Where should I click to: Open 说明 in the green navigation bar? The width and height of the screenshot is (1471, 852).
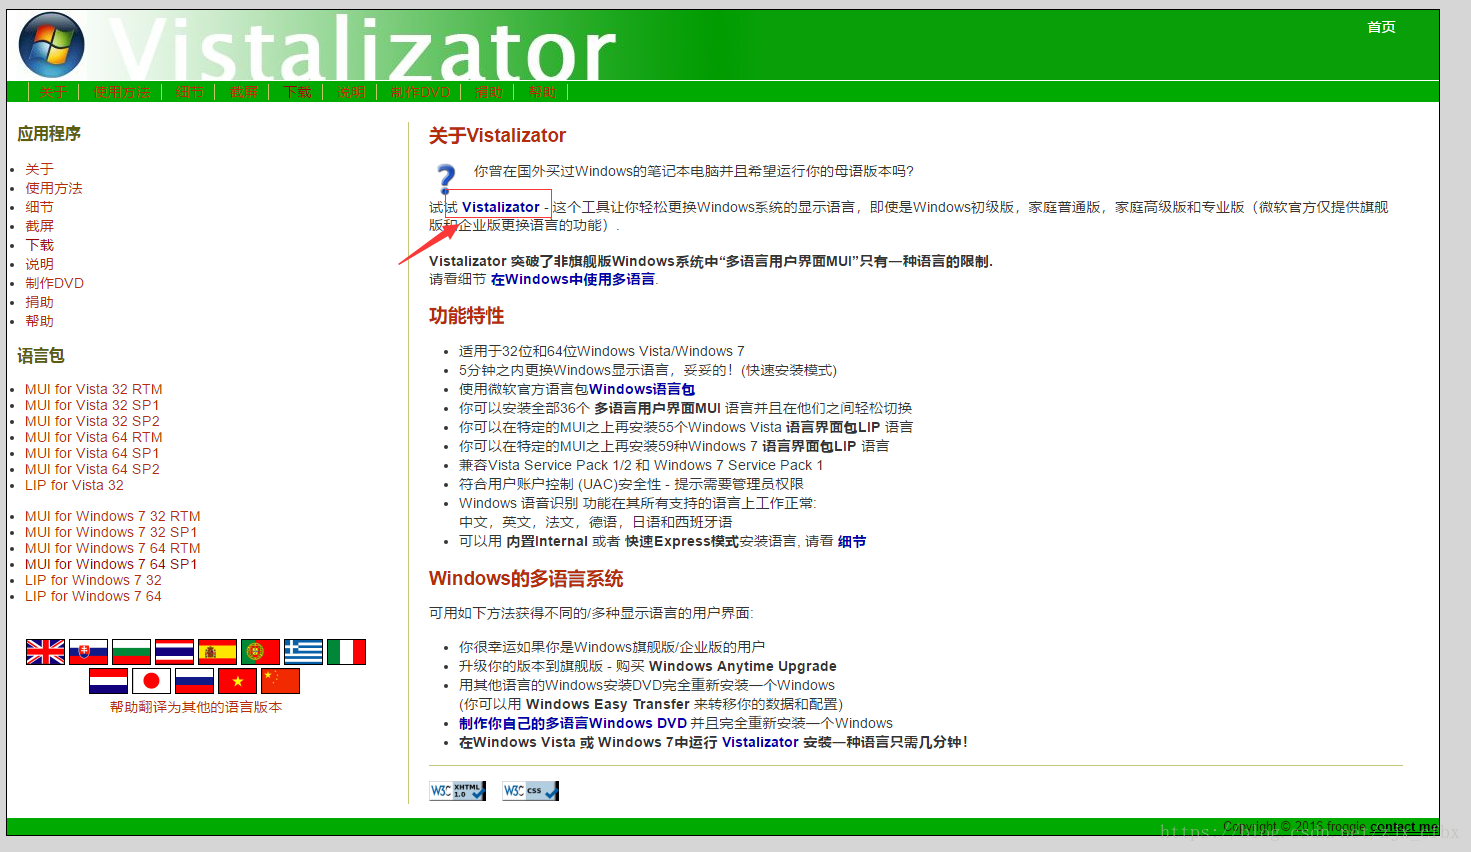click(351, 92)
